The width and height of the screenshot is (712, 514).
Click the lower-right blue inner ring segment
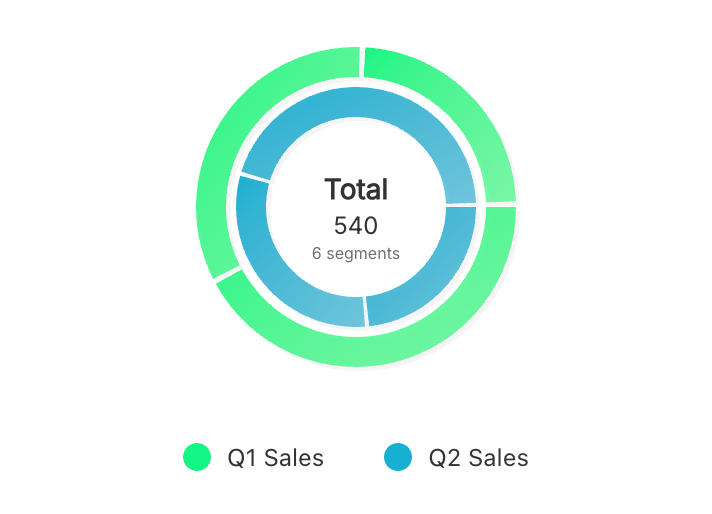[x=432, y=282]
